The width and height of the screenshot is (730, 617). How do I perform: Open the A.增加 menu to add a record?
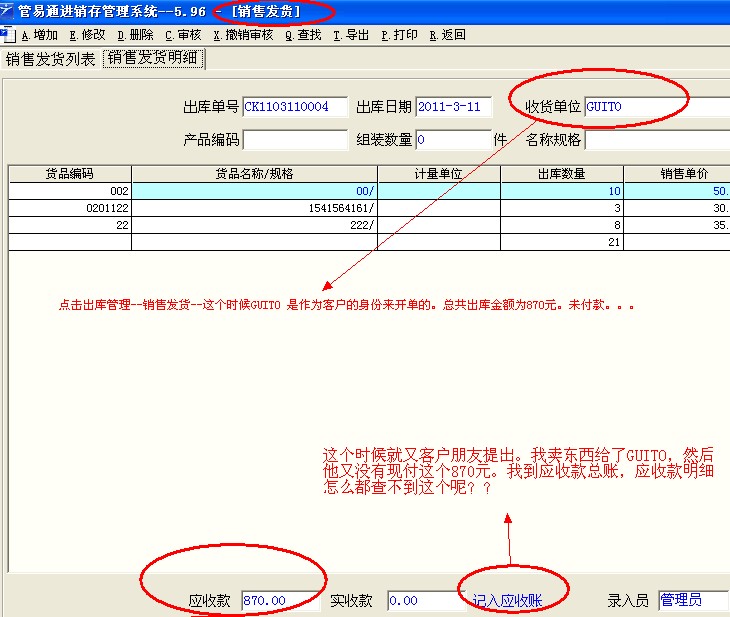tap(40, 35)
